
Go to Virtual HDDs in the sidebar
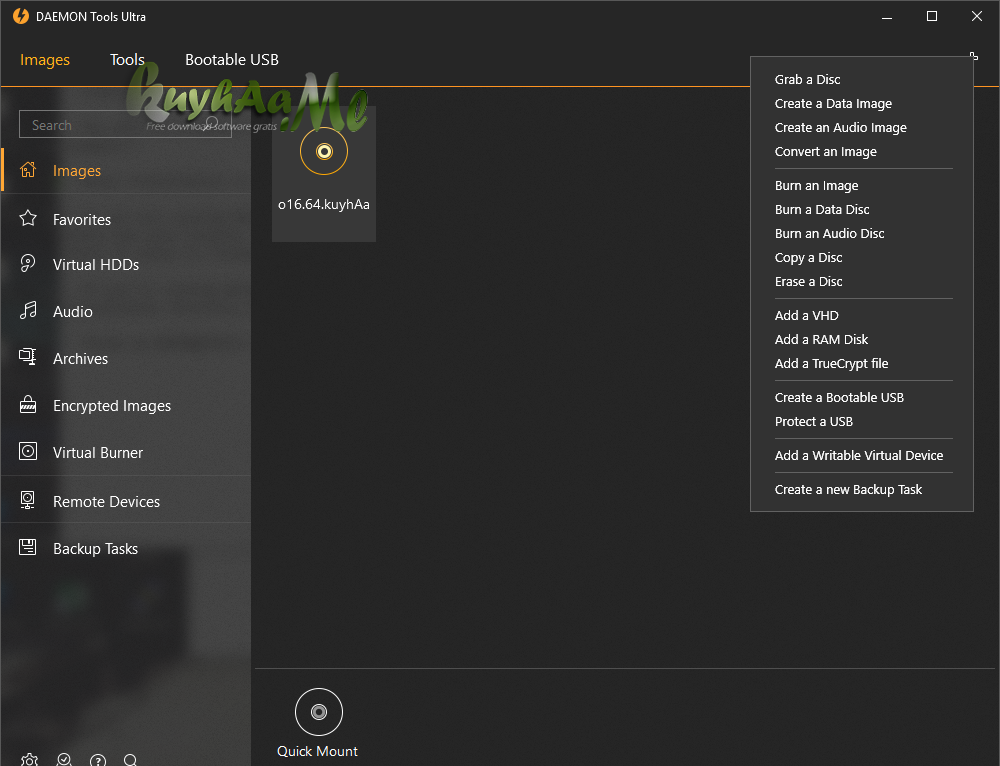click(126, 265)
